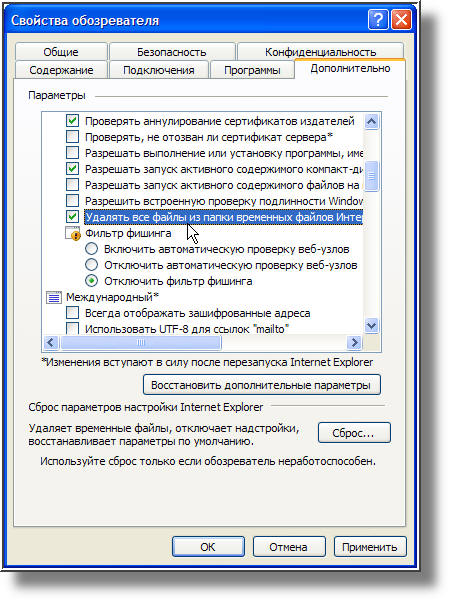The image size is (450, 600).
Task: Open the Подключения tab
Action: (158, 70)
